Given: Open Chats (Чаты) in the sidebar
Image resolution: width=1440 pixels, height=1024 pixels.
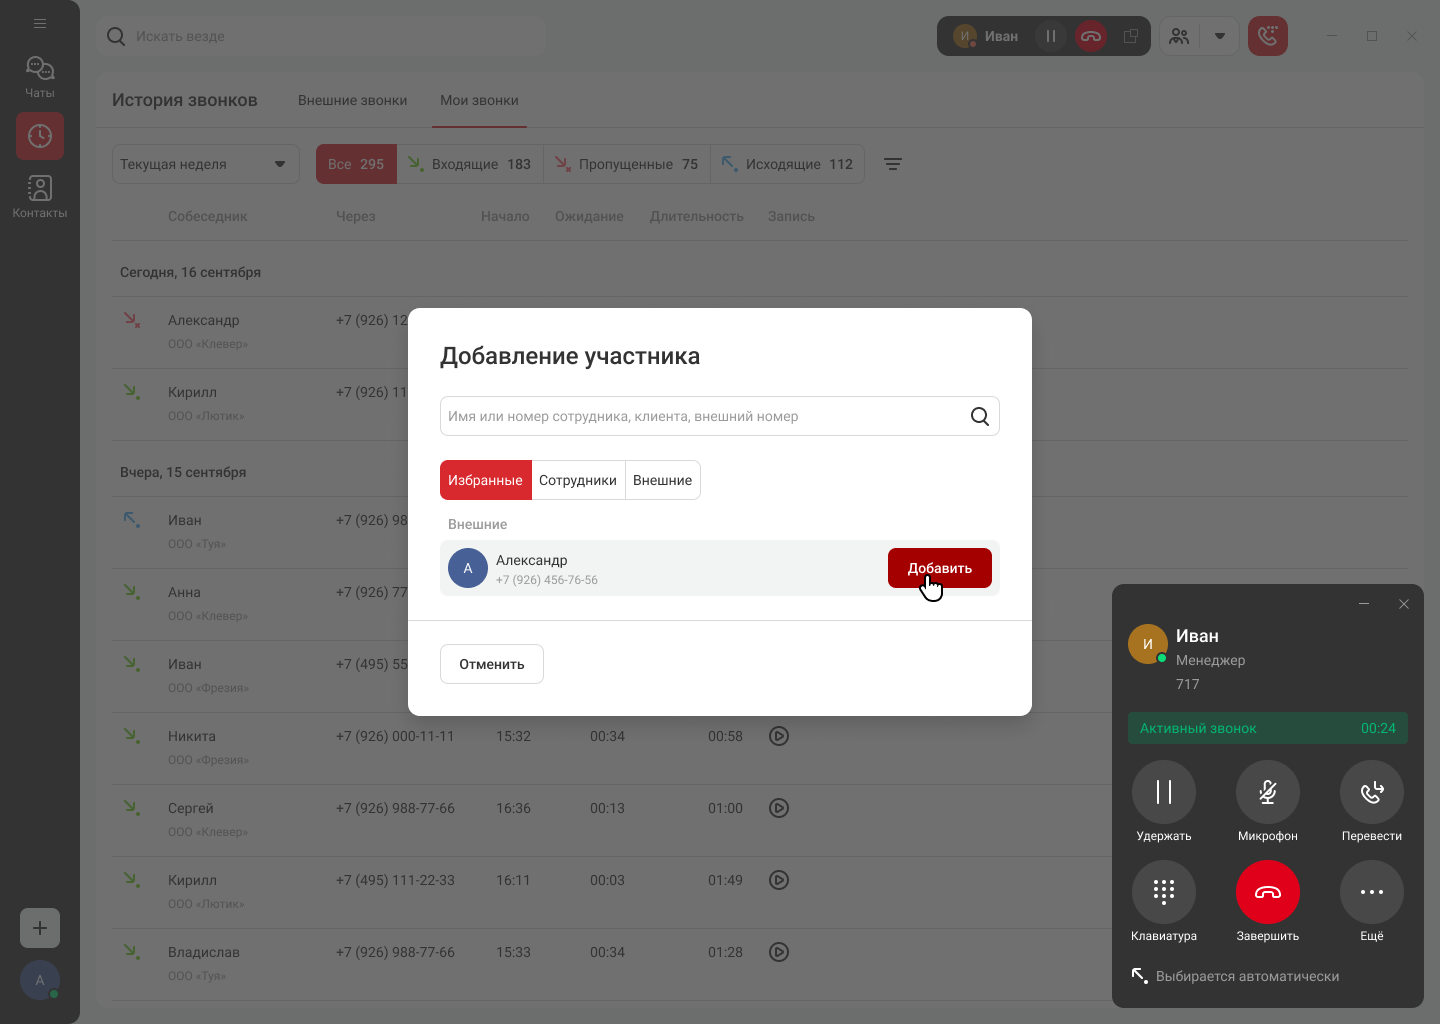Looking at the screenshot, I should pyautogui.click(x=40, y=77).
